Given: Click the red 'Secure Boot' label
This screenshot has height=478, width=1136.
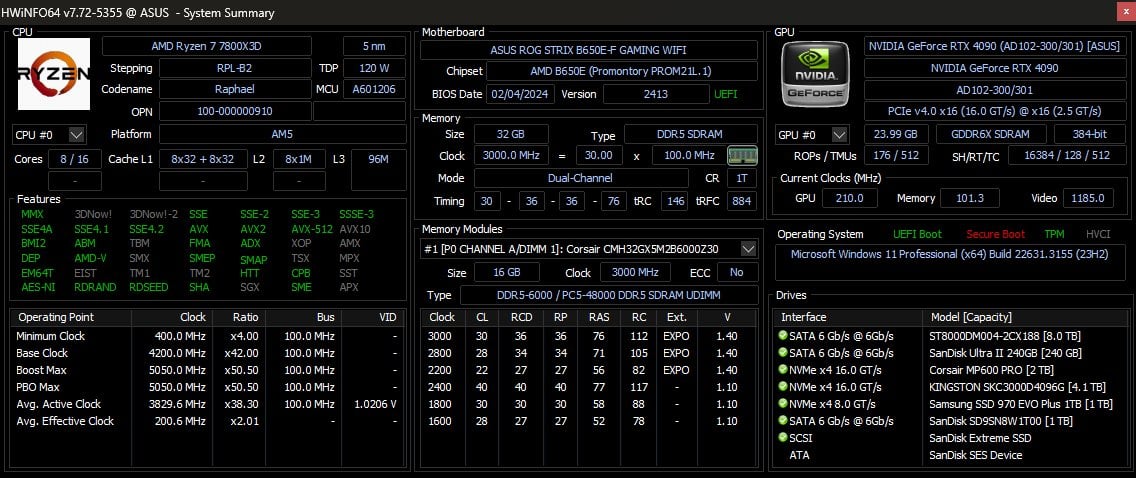Looking at the screenshot, I should pyautogui.click(x=995, y=235).
